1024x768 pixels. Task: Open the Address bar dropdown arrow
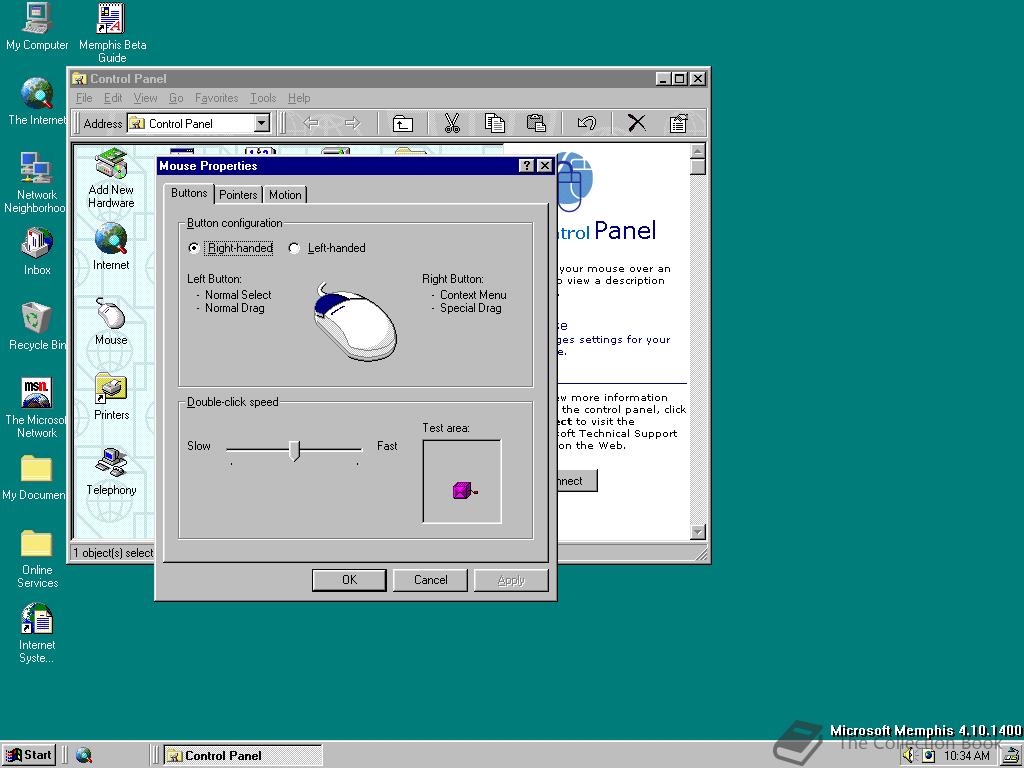tap(262, 123)
